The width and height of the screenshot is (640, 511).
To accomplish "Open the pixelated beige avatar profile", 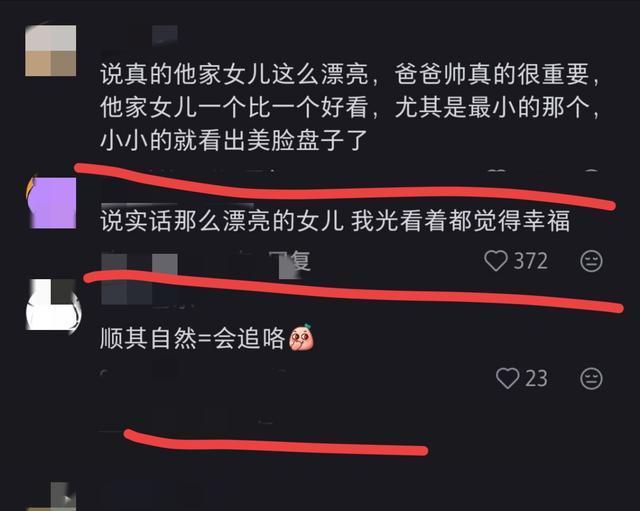I will click(51, 51).
